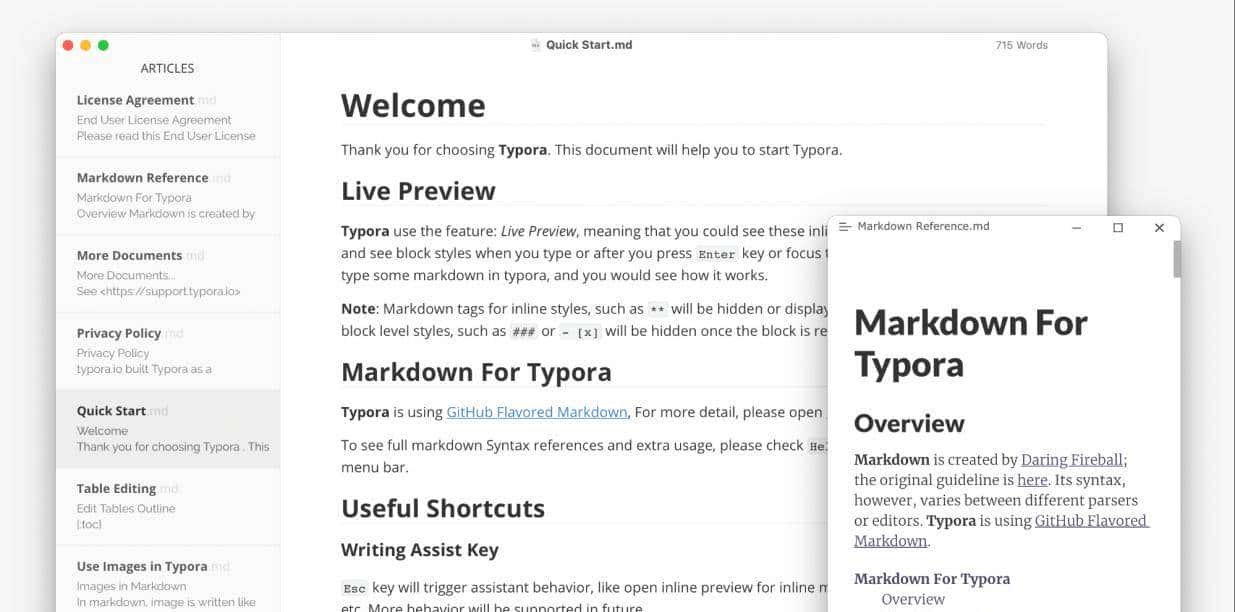Enter fullscreen using the green window button

103,45
